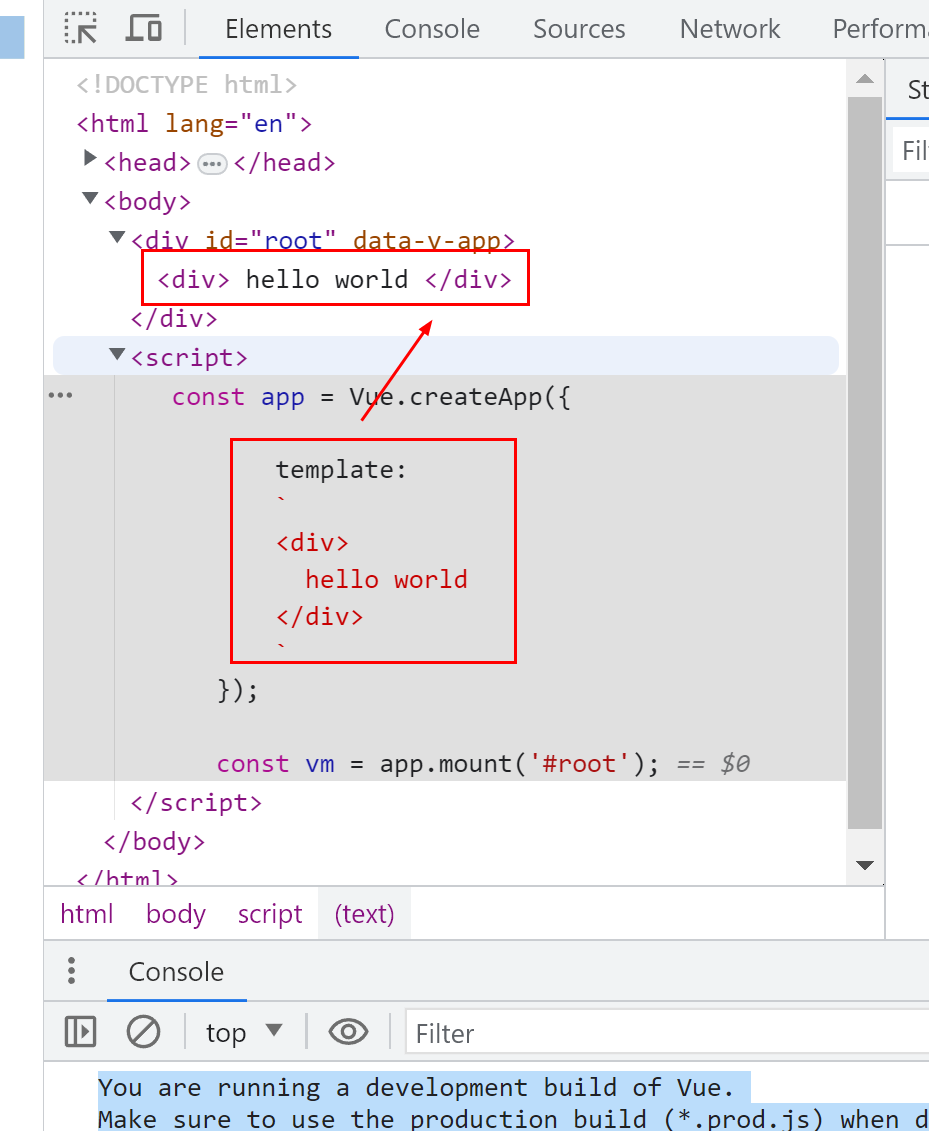Viewport: 929px width, 1131px height.
Task: Click the ellipsis badge inside head tag
Action: 212,164
